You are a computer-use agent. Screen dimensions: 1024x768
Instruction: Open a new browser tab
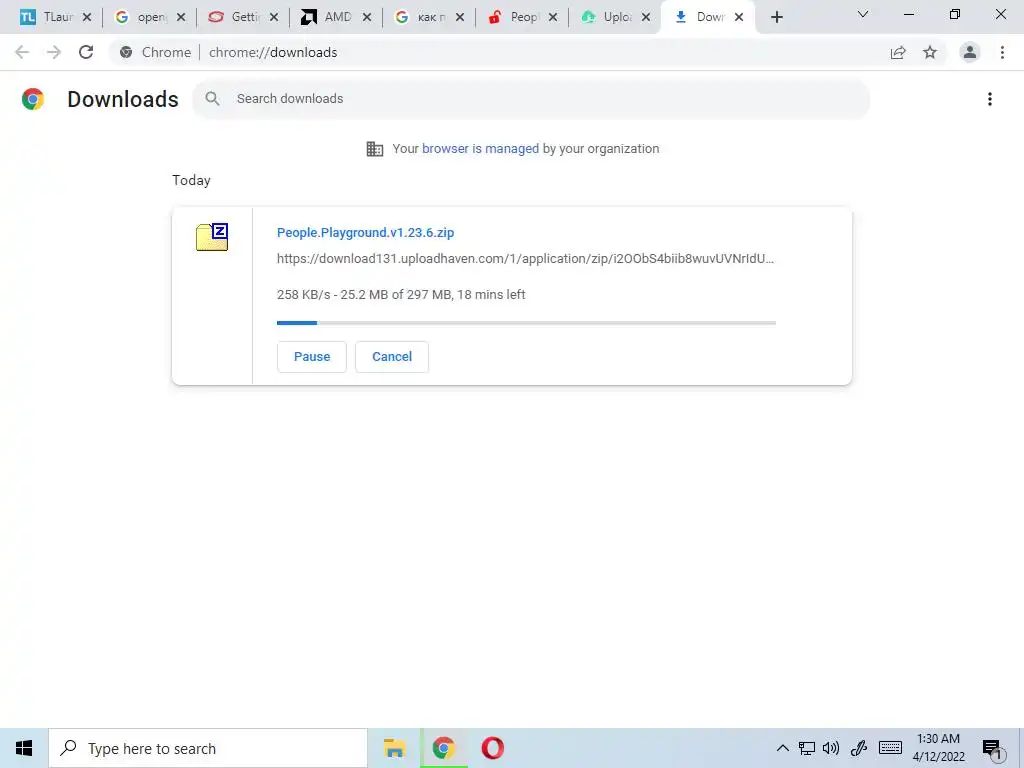point(776,17)
